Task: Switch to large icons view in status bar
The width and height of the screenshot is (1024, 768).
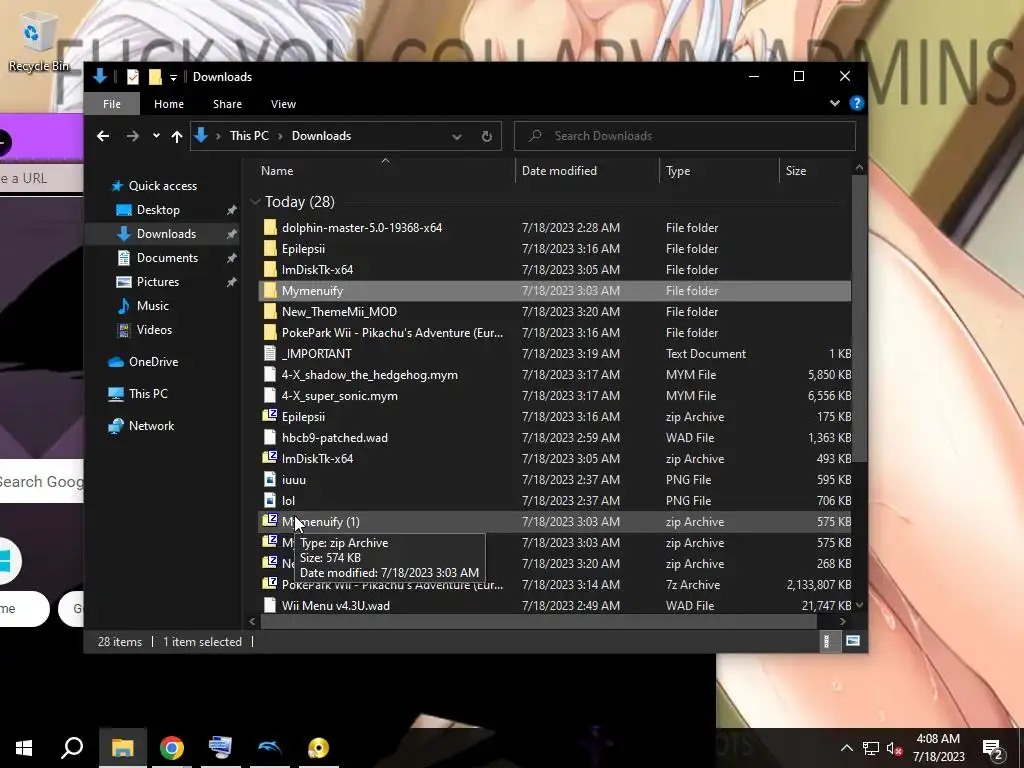Action: [x=852, y=641]
